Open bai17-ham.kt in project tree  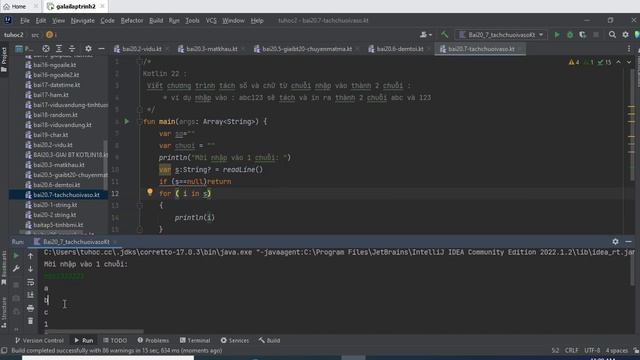(x=51, y=95)
